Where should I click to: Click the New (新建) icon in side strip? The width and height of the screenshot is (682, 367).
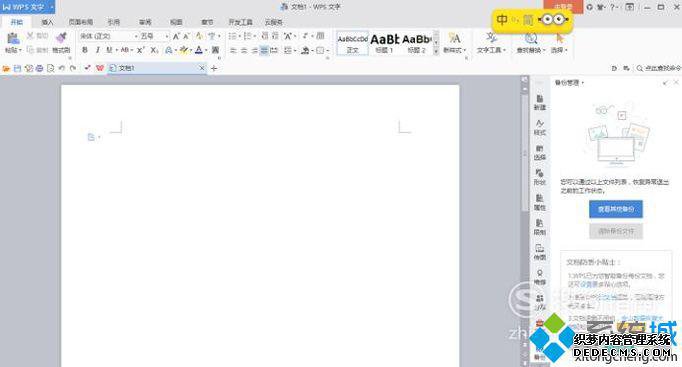click(539, 102)
